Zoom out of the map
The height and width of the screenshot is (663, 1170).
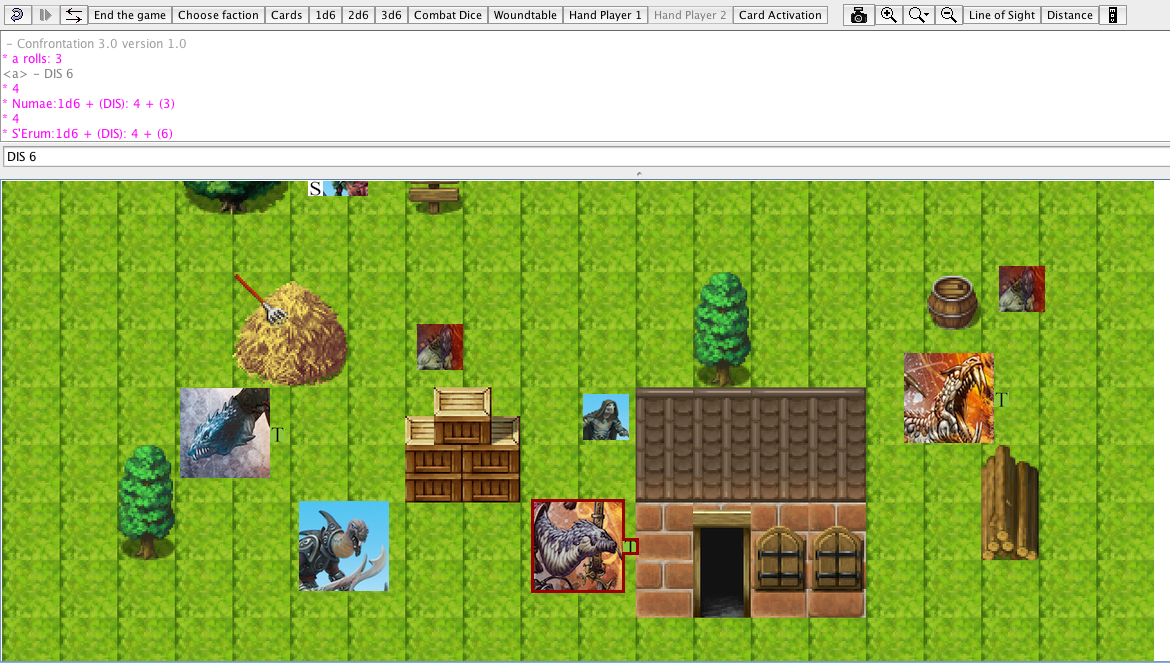[949, 15]
